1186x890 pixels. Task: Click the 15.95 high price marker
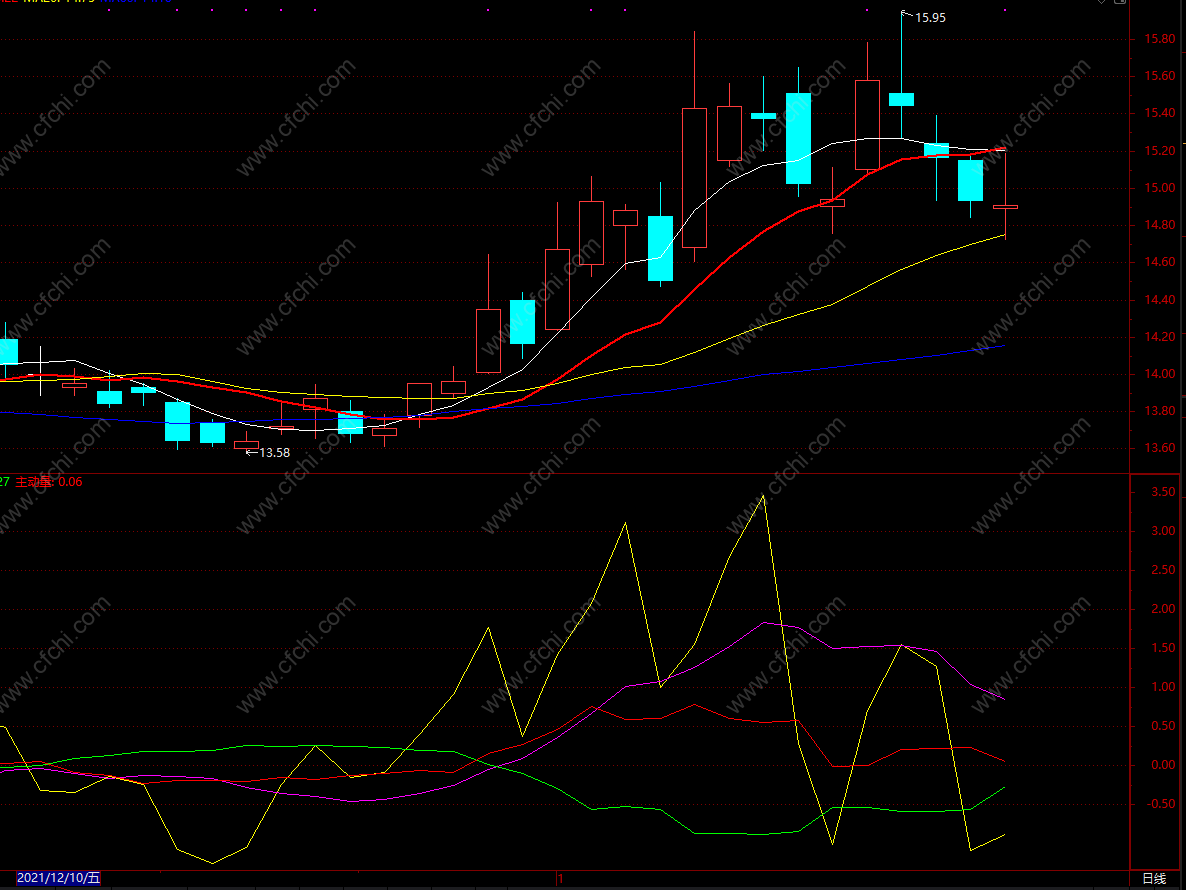click(930, 17)
